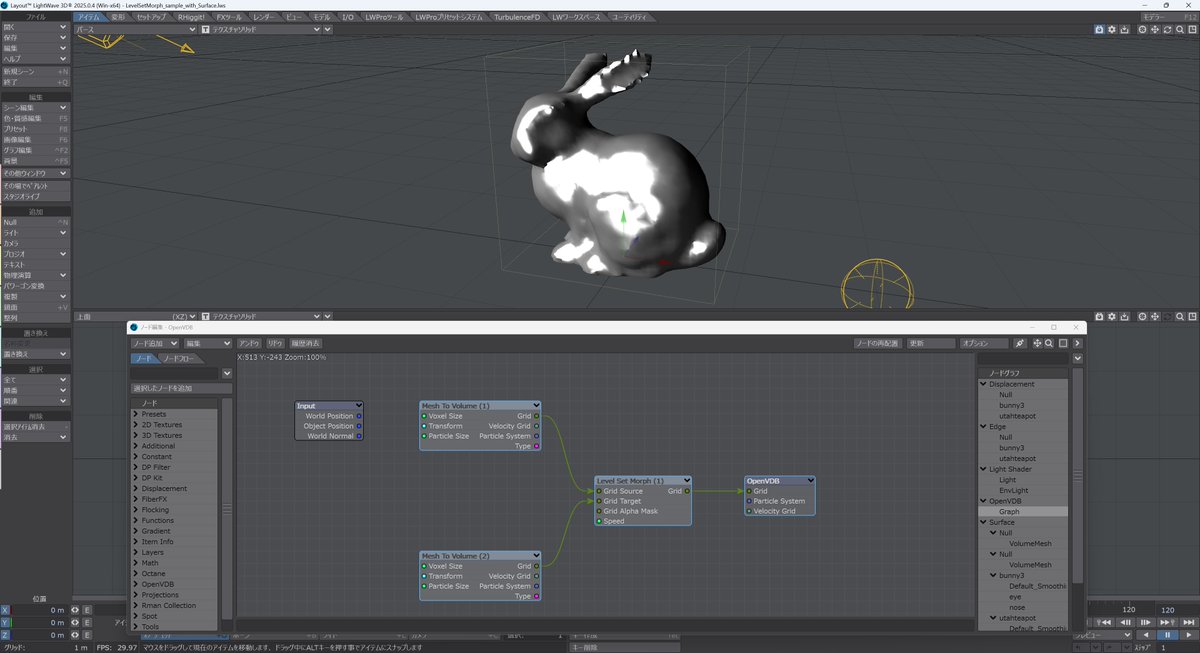Click the lower viewport download-arrow icon

[x=1124, y=316]
